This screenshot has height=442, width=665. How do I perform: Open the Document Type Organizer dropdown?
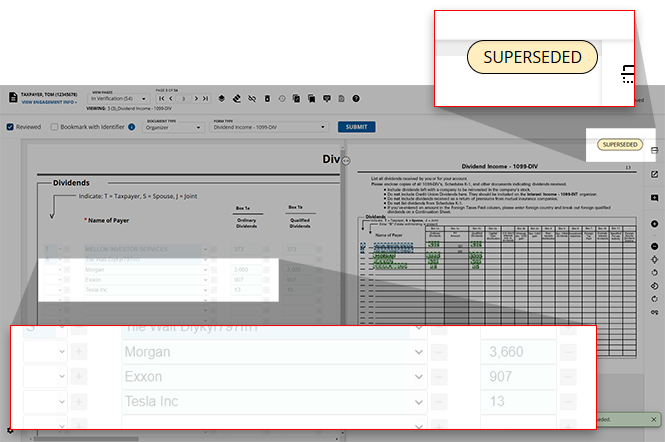coord(173,127)
